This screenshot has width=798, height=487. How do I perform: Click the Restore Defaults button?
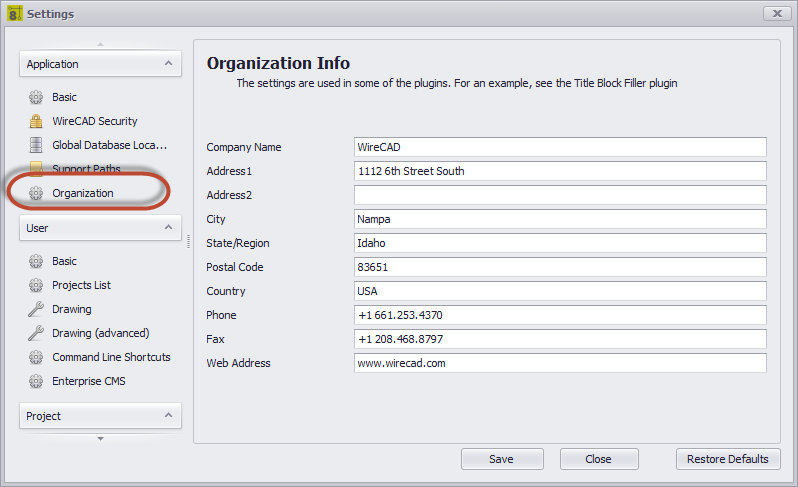coord(728,459)
